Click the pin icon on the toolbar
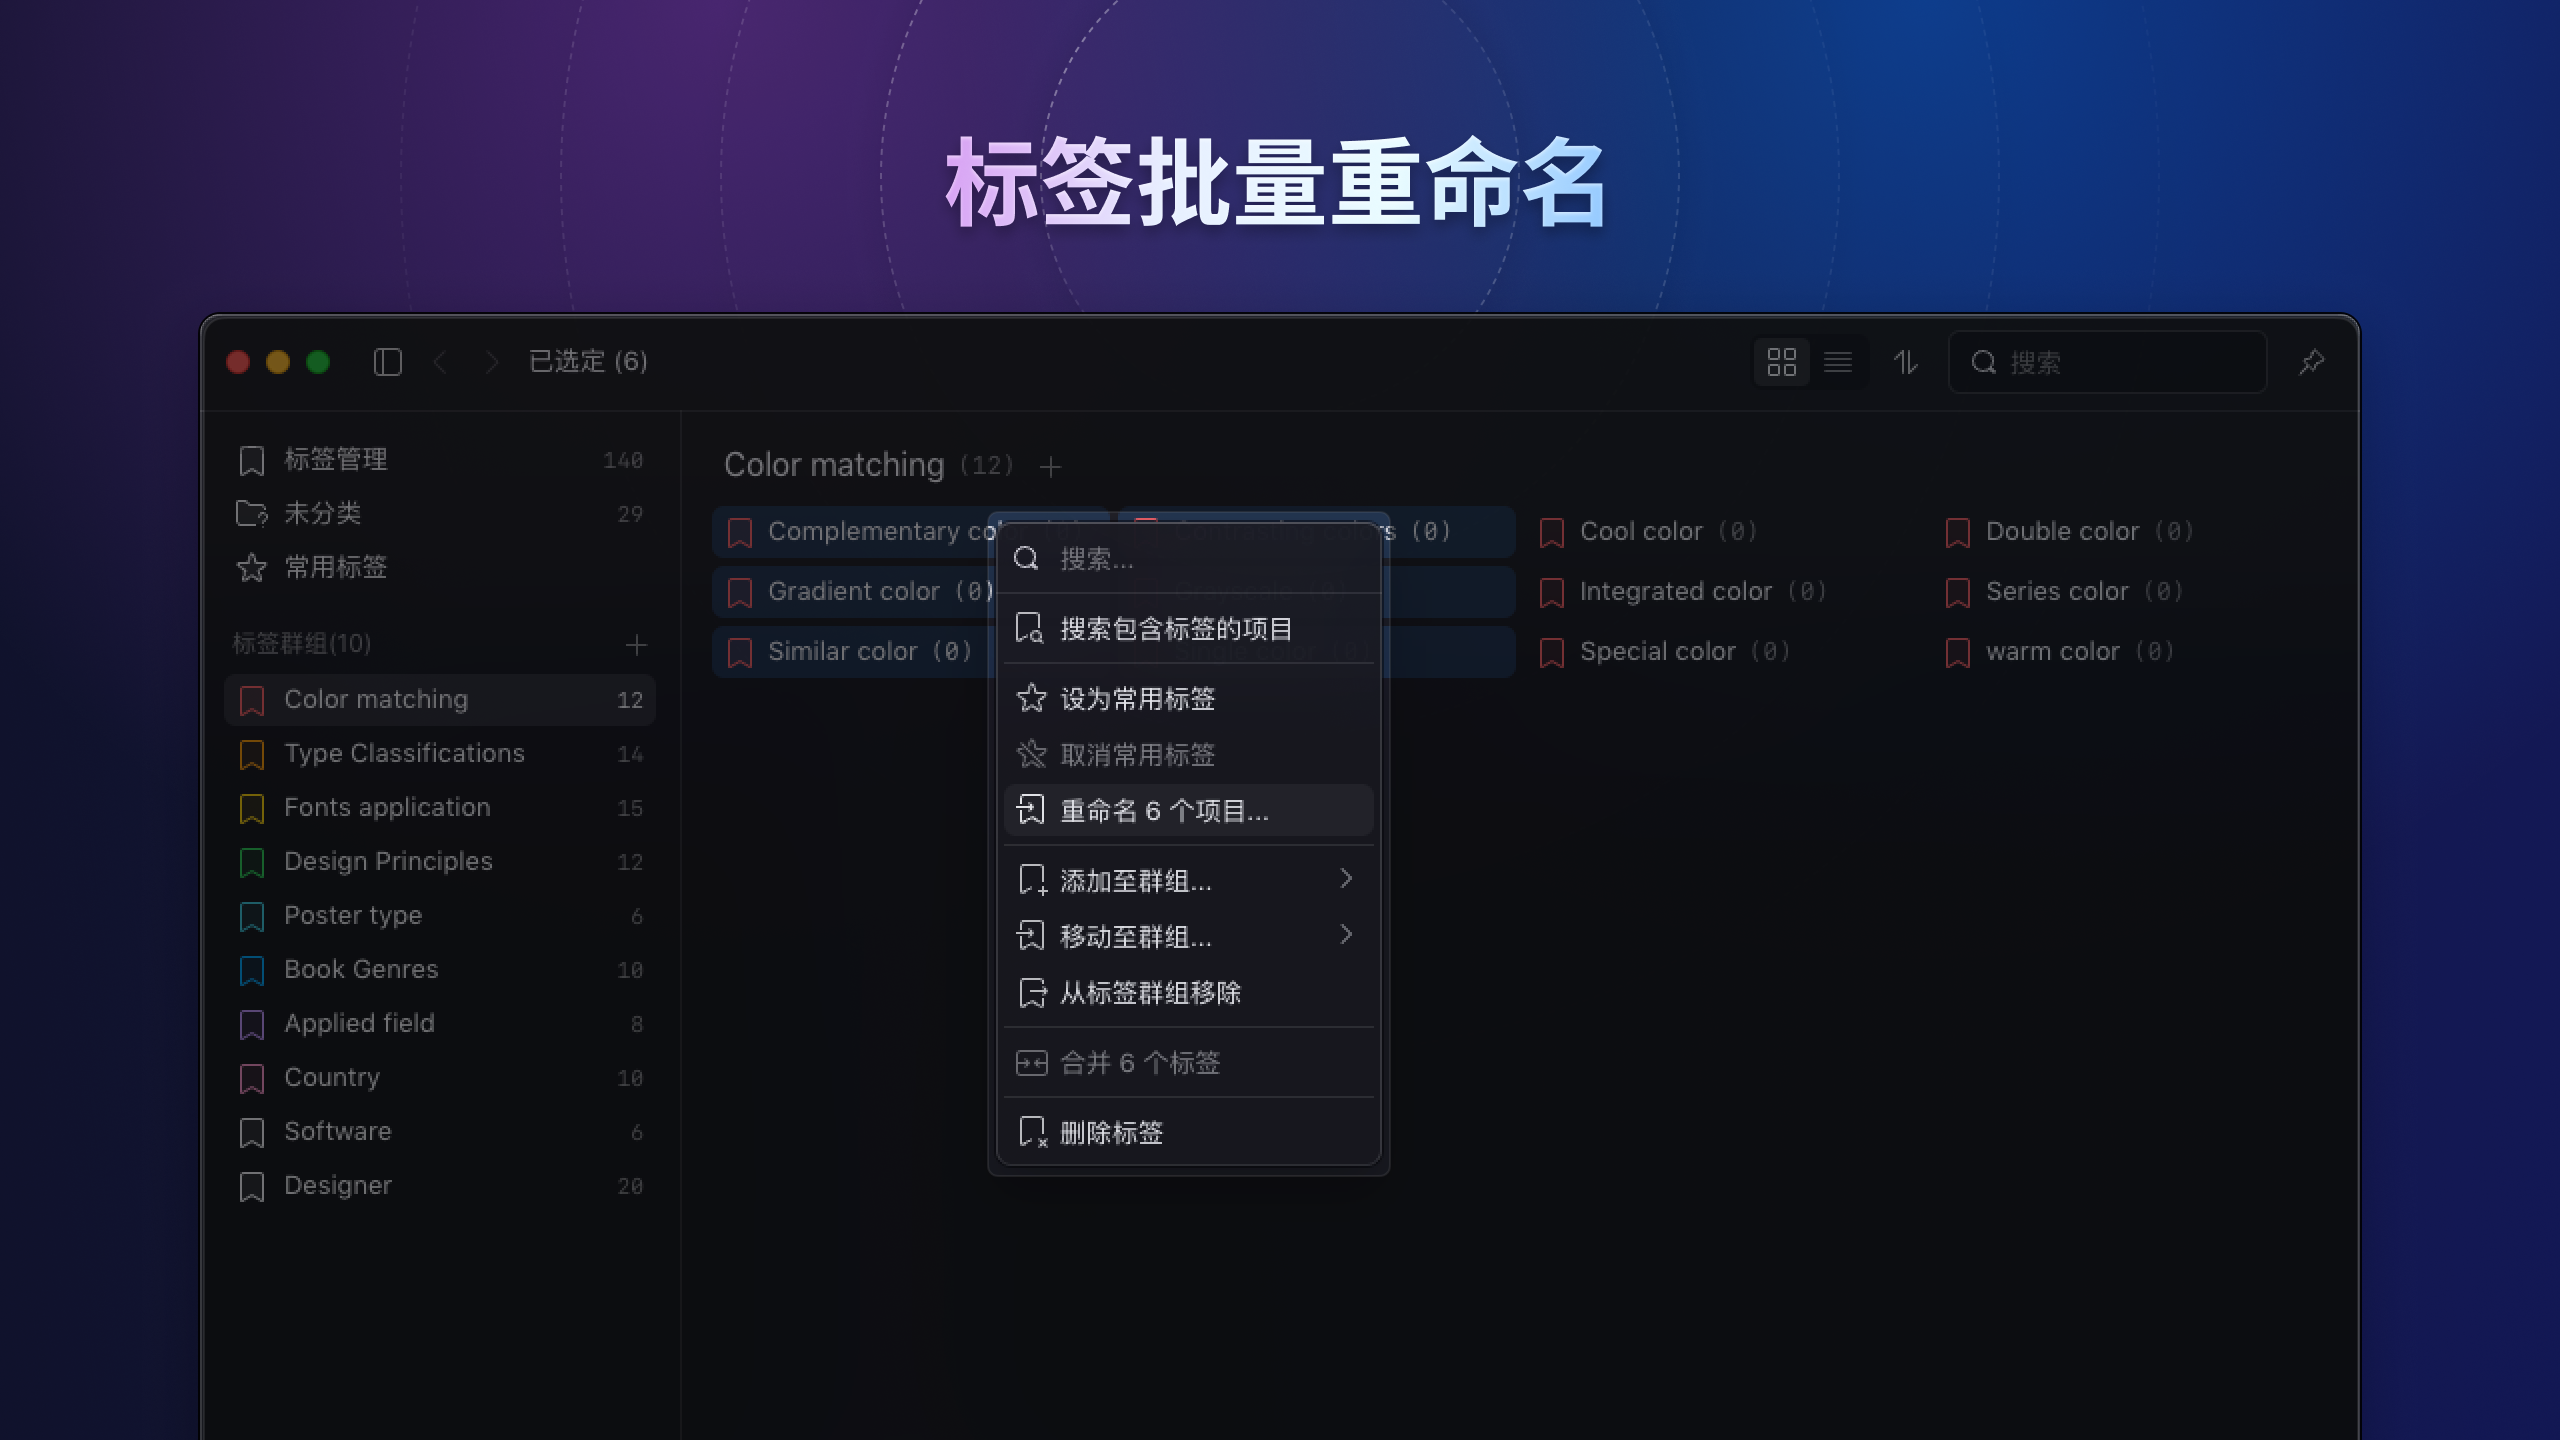Viewport: 2560px width, 1440px height. [2312, 362]
